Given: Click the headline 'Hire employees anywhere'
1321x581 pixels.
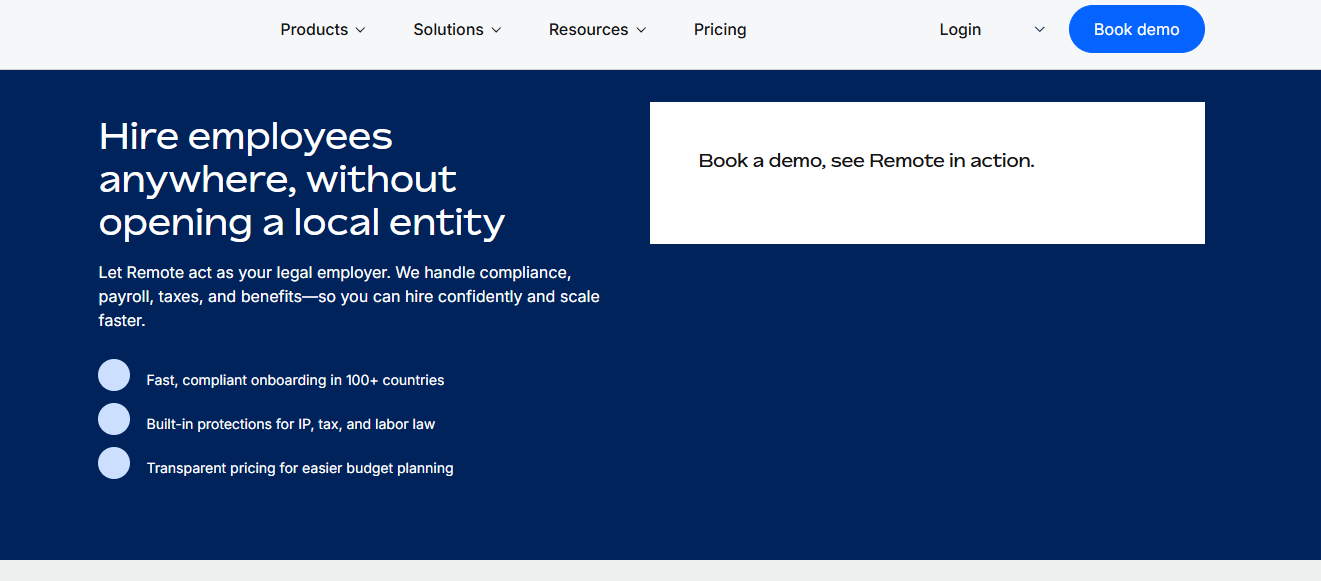Looking at the screenshot, I should click(x=300, y=178).
